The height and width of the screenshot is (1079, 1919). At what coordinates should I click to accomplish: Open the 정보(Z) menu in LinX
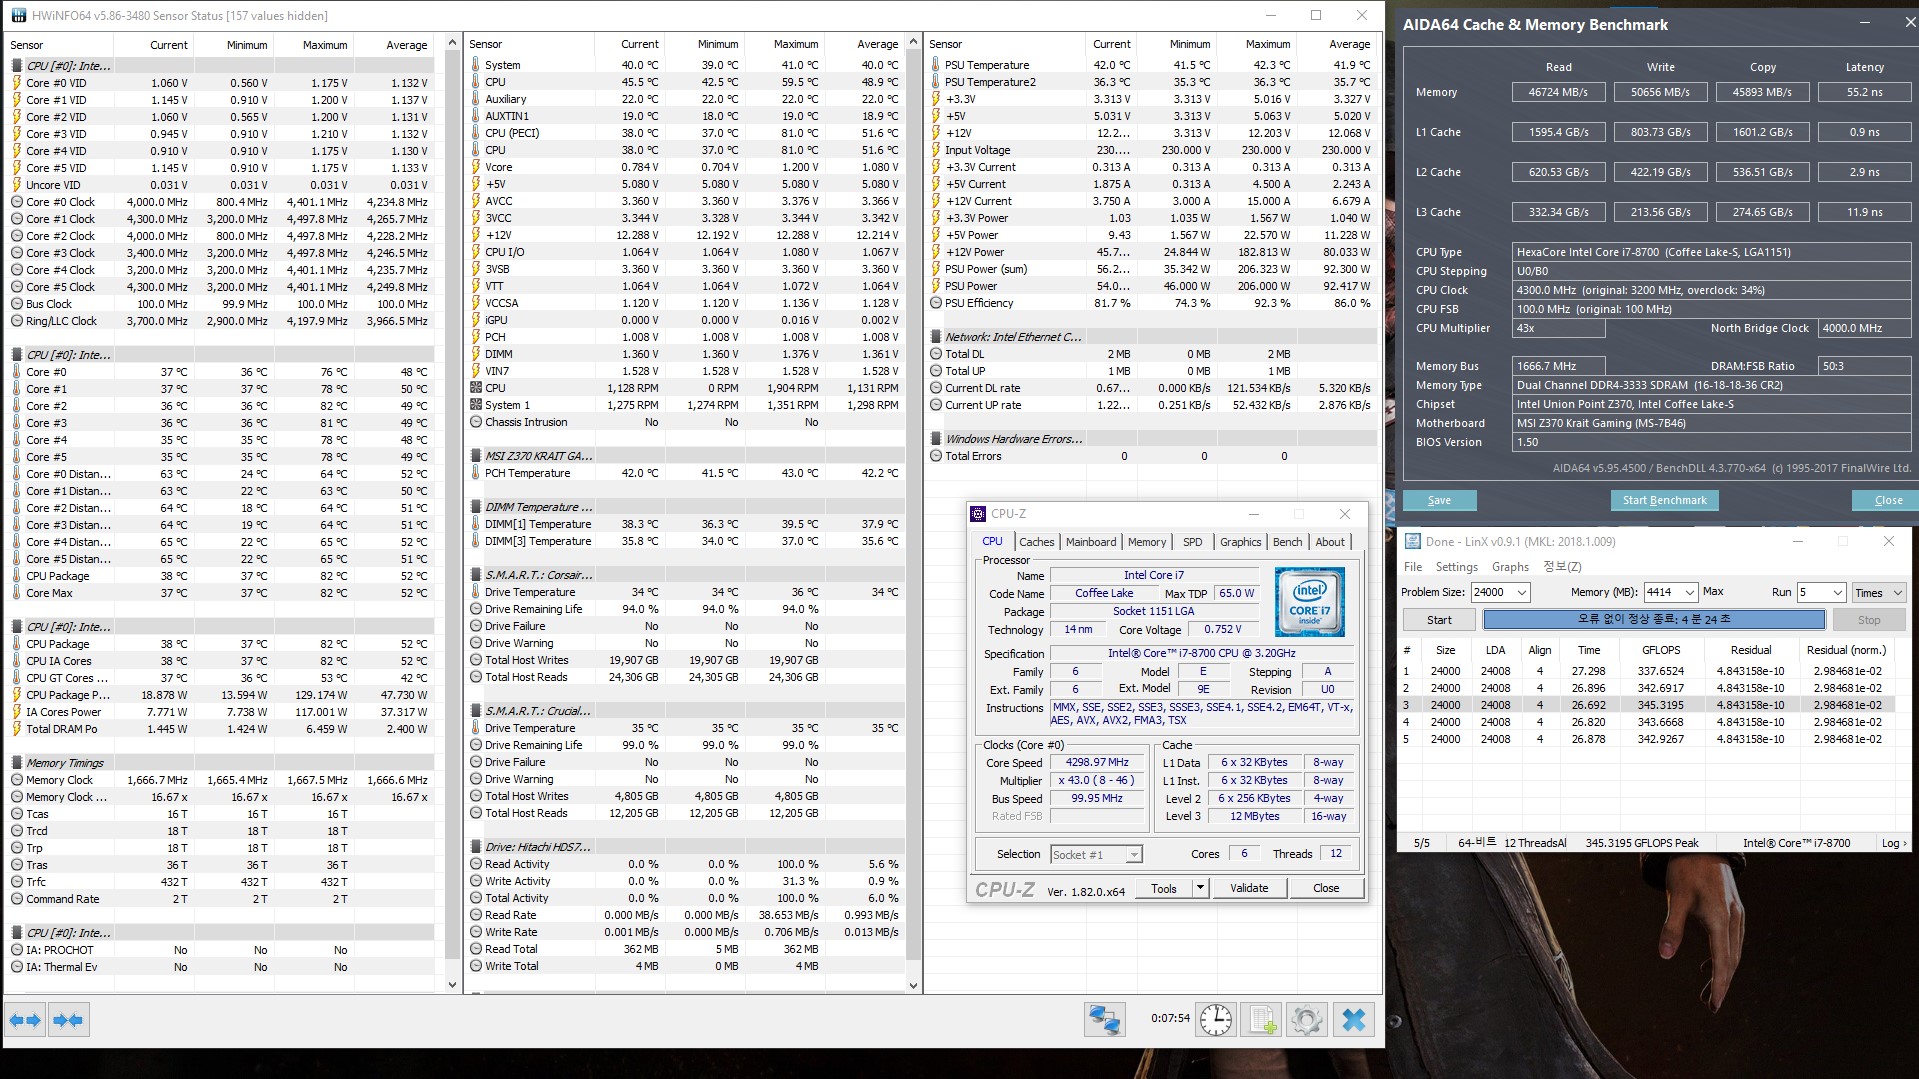coord(1562,567)
